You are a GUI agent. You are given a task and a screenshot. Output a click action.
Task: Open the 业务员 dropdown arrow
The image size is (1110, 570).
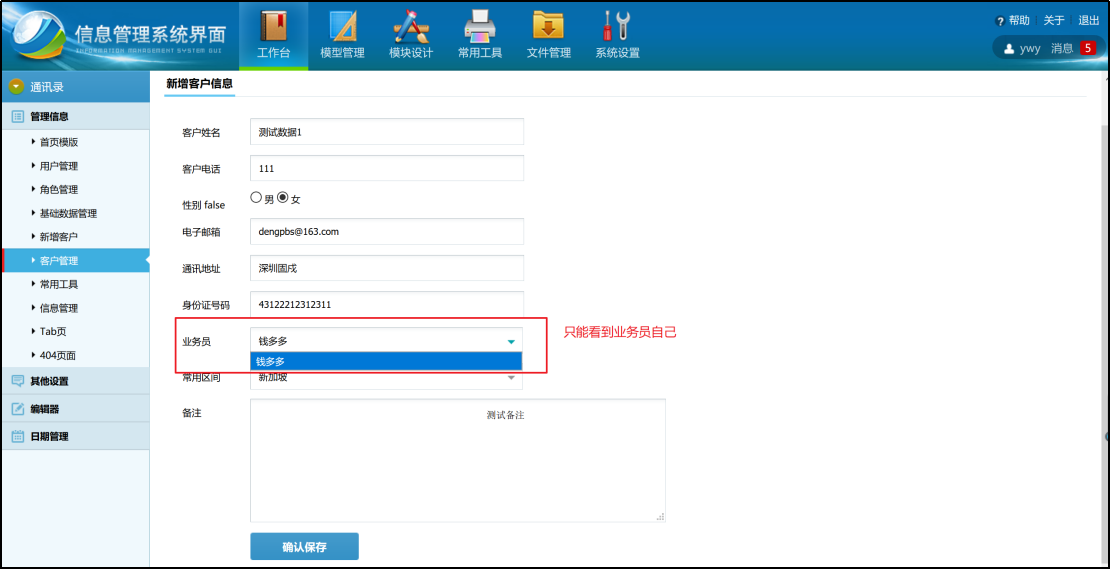click(x=511, y=341)
